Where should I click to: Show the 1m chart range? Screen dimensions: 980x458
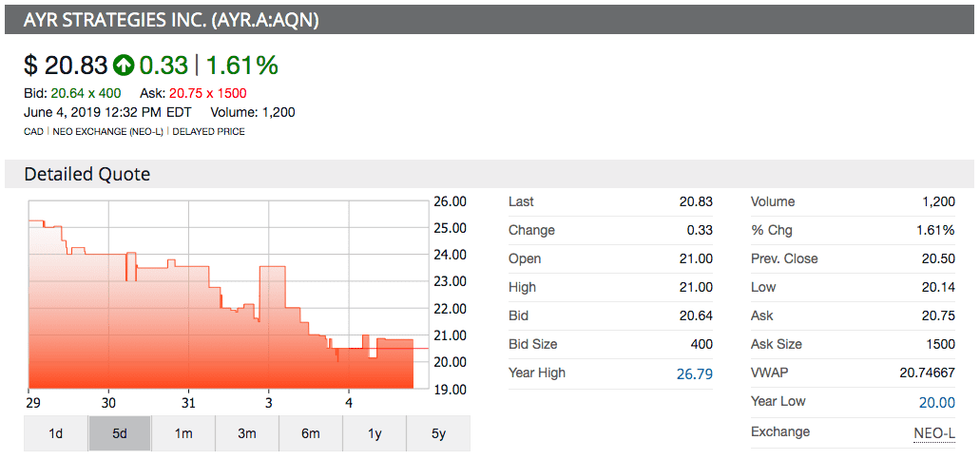[x=183, y=433]
